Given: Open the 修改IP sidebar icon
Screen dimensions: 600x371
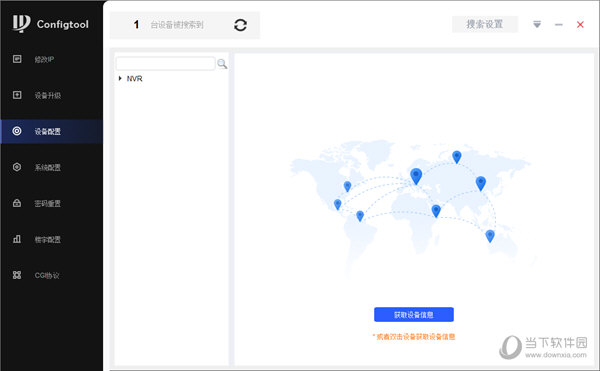Looking at the screenshot, I should click(x=17, y=59).
